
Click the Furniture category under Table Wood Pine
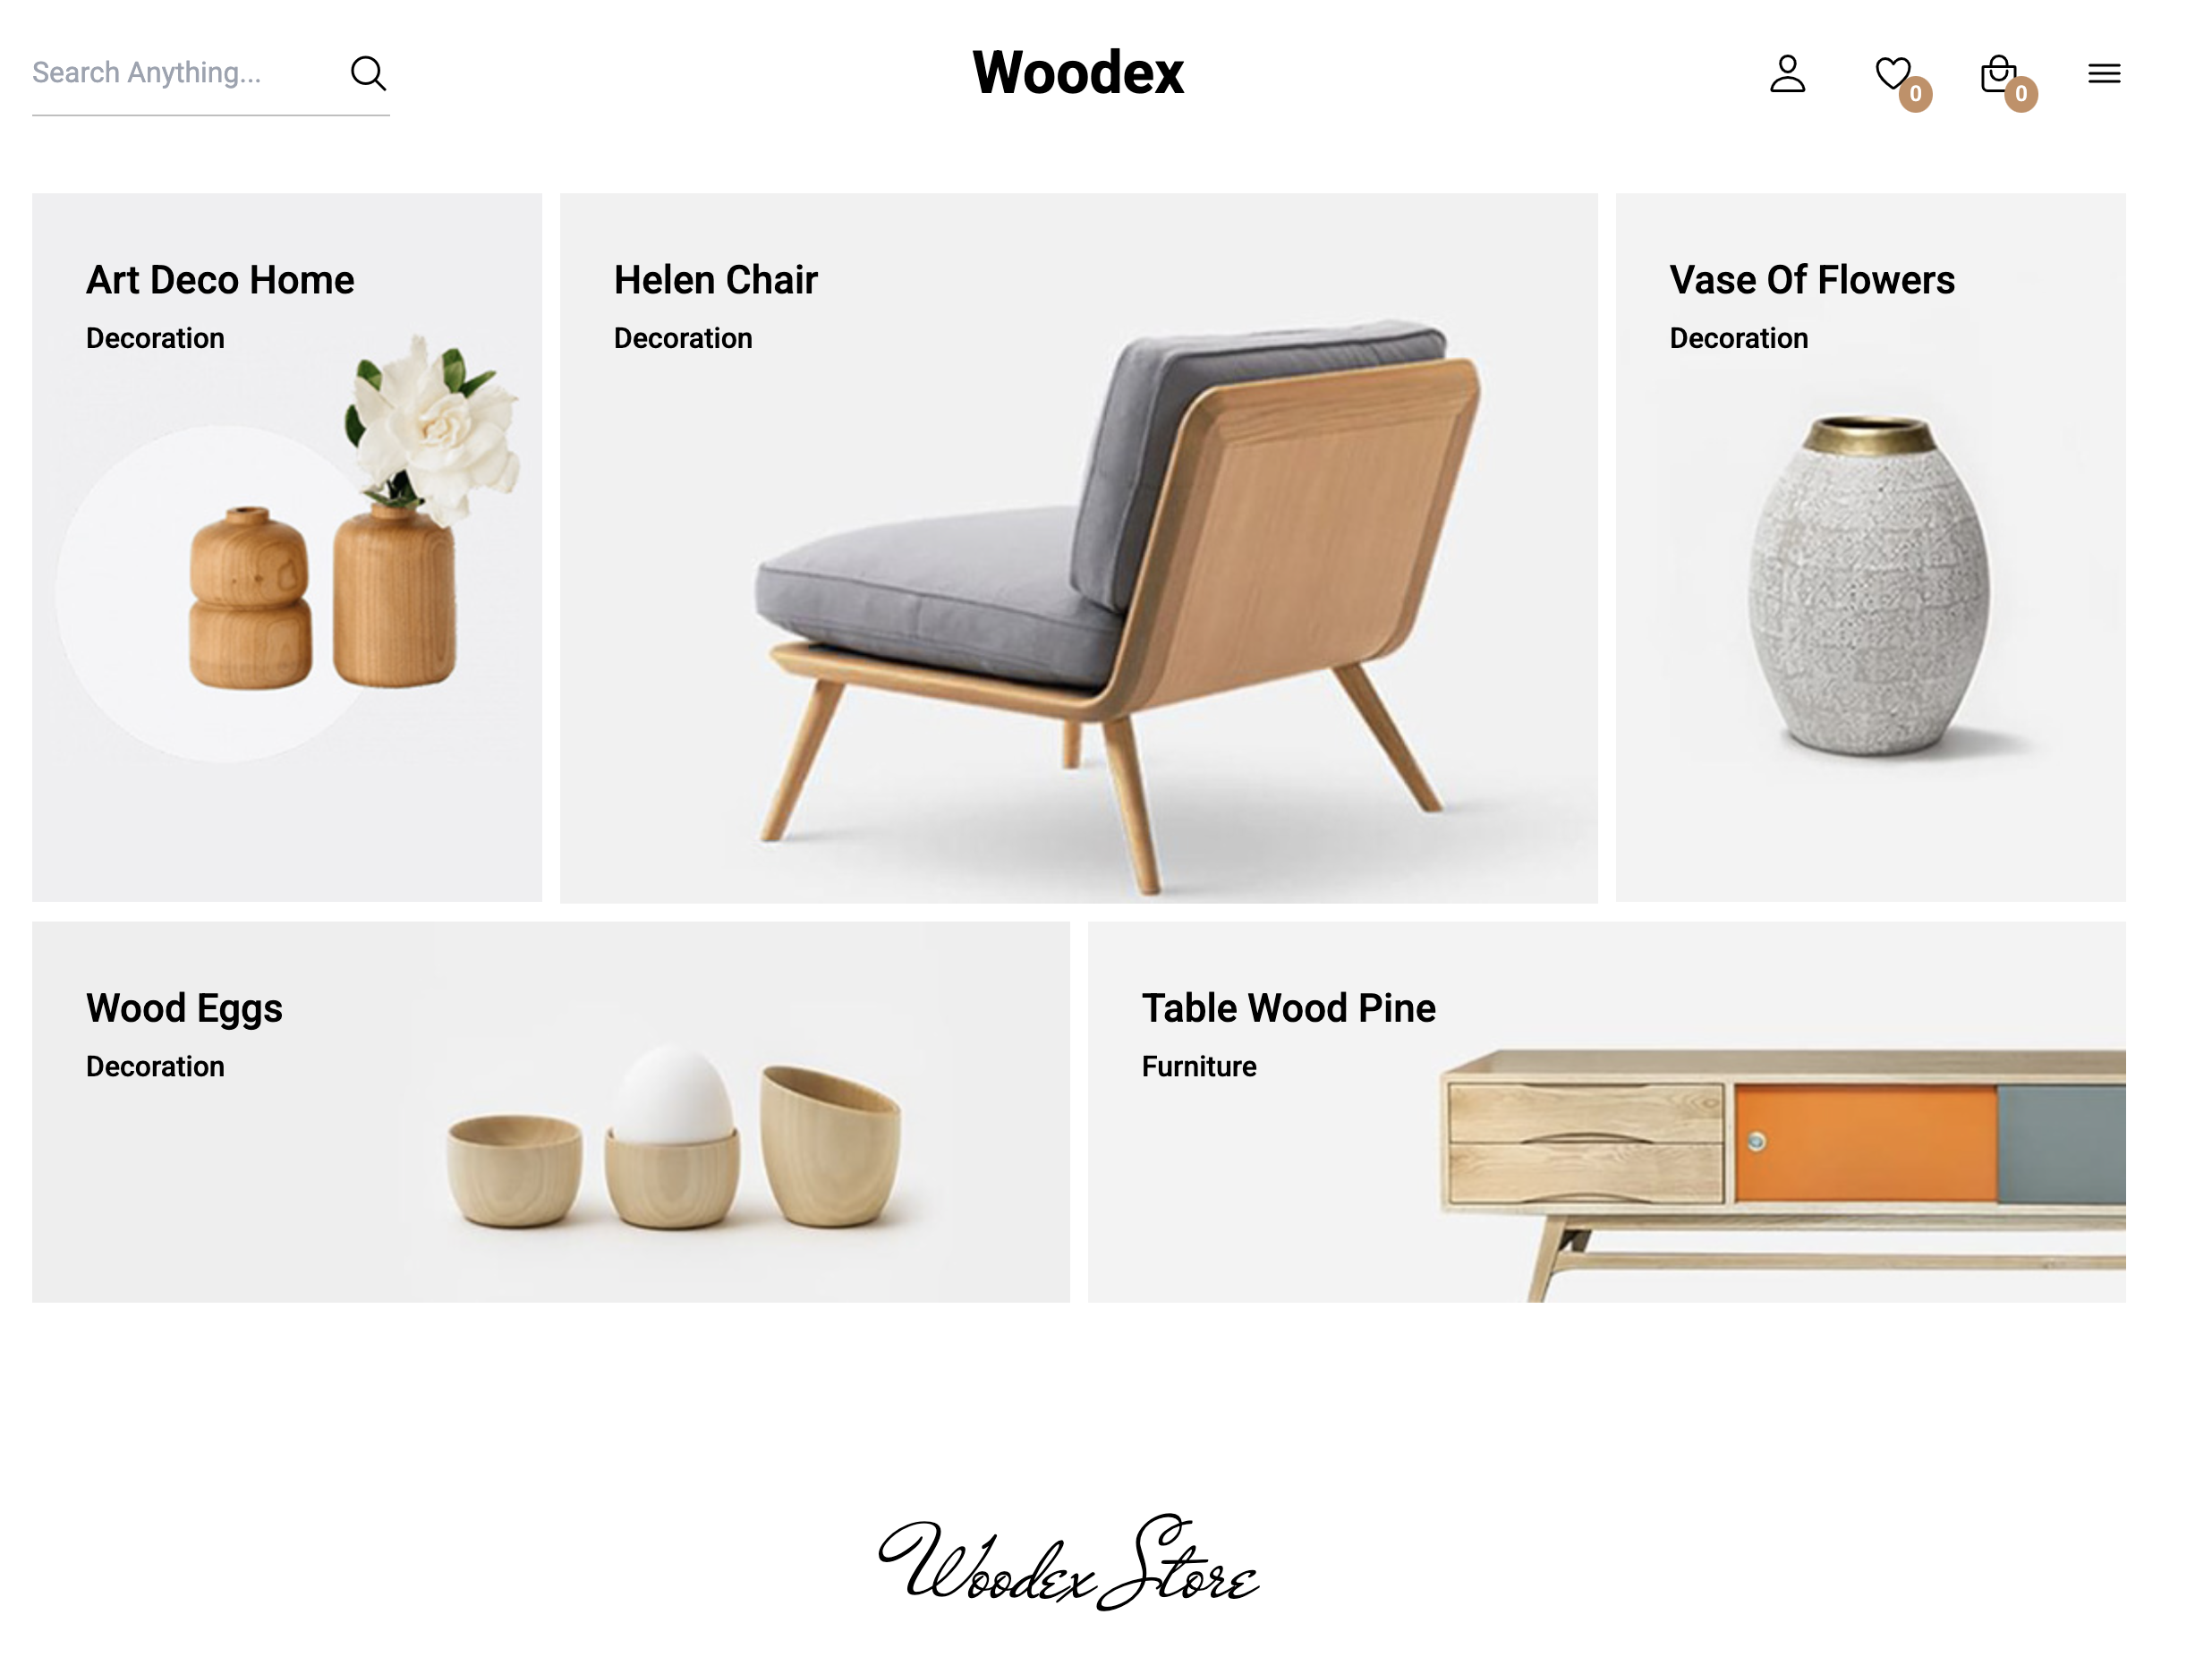pyautogui.click(x=1199, y=1066)
